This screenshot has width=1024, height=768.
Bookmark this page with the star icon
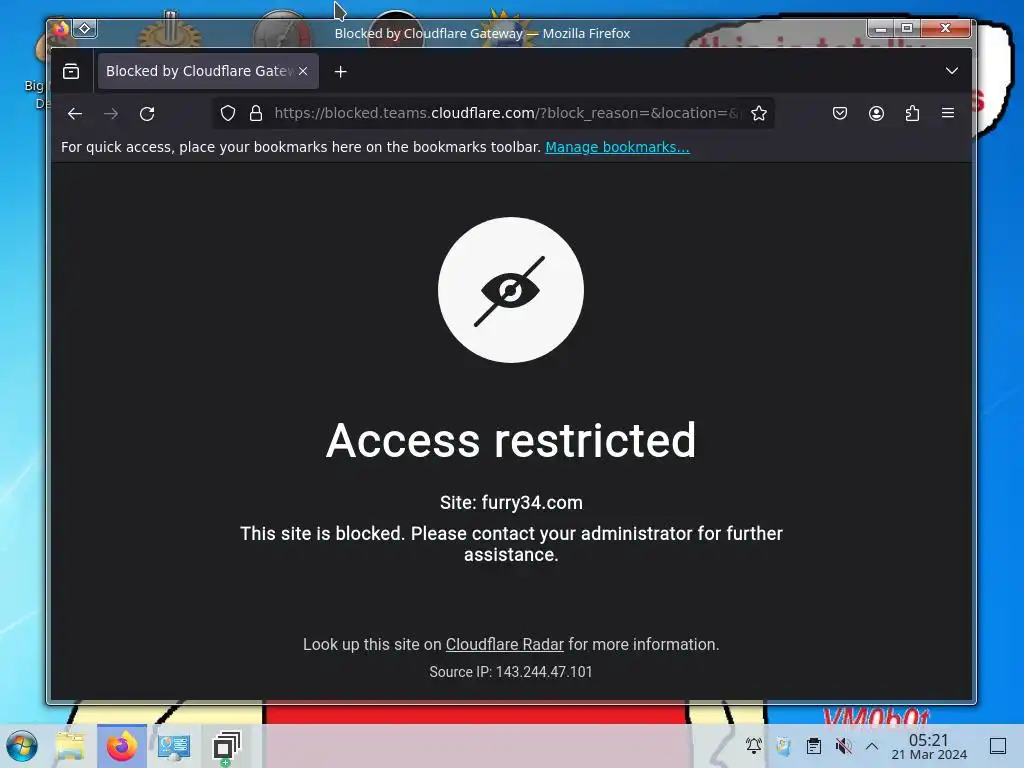point(759,114)
